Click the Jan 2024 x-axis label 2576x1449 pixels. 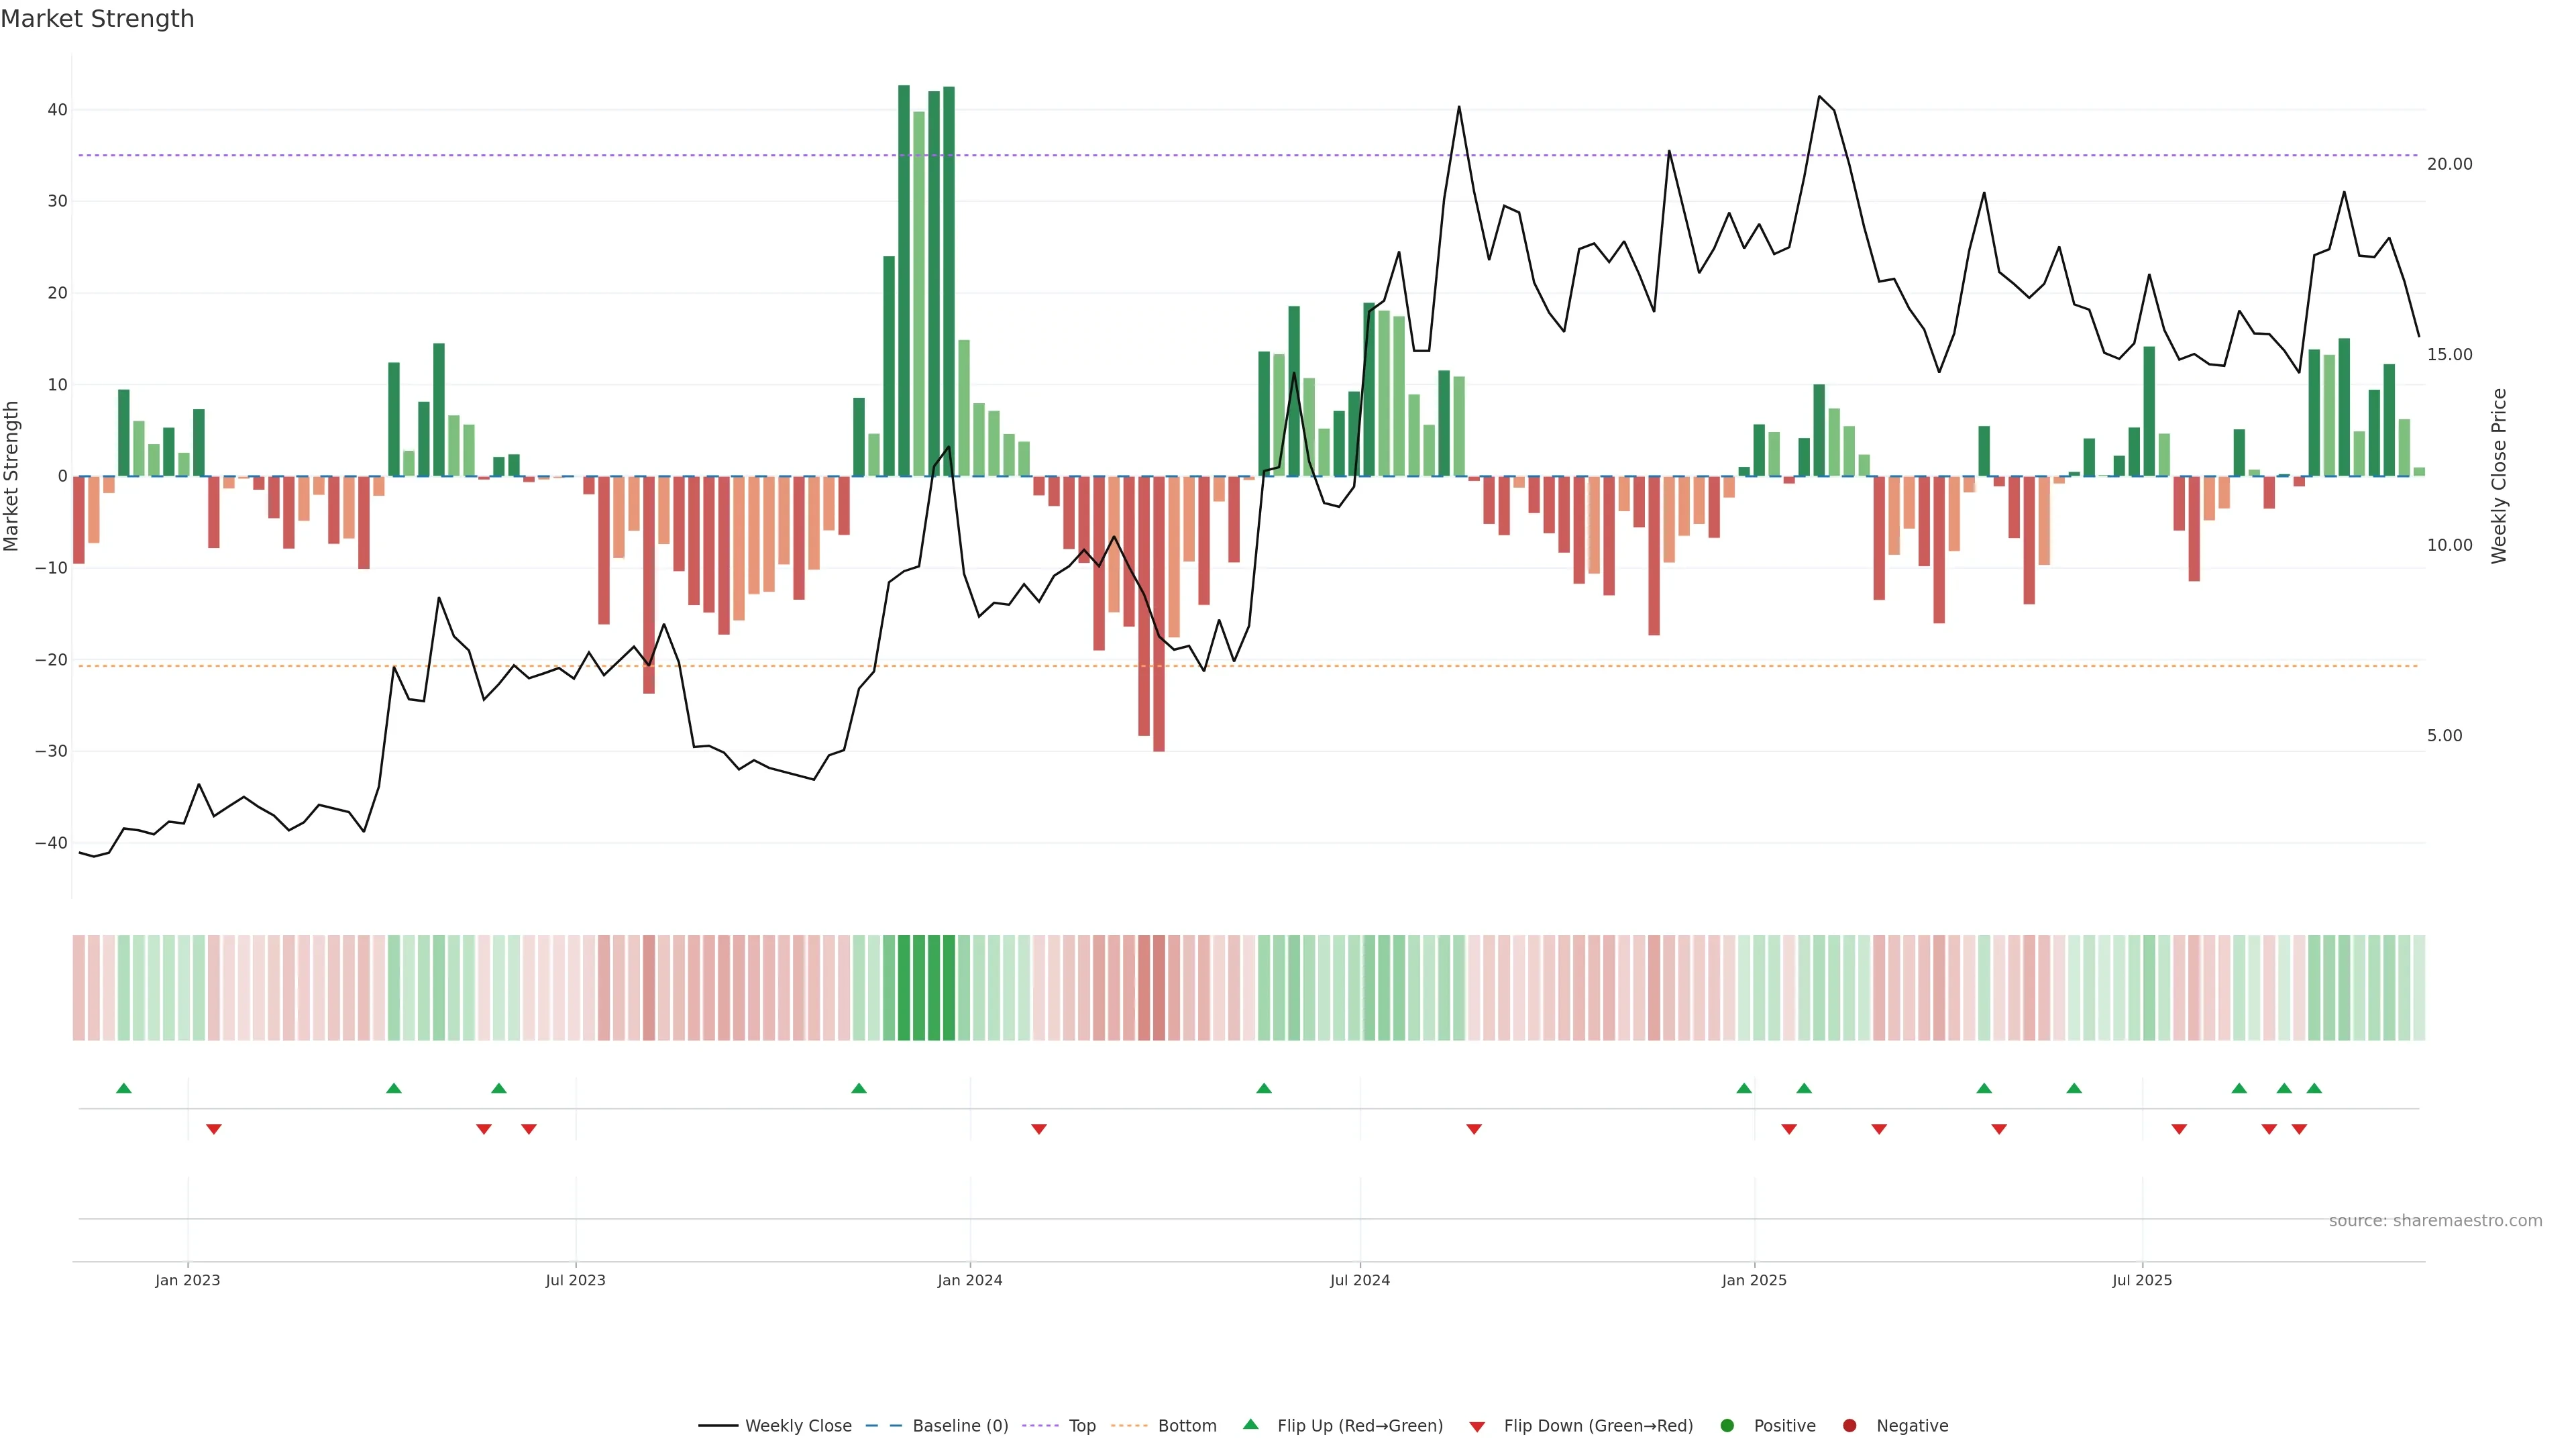click(x=969, y=1280)
